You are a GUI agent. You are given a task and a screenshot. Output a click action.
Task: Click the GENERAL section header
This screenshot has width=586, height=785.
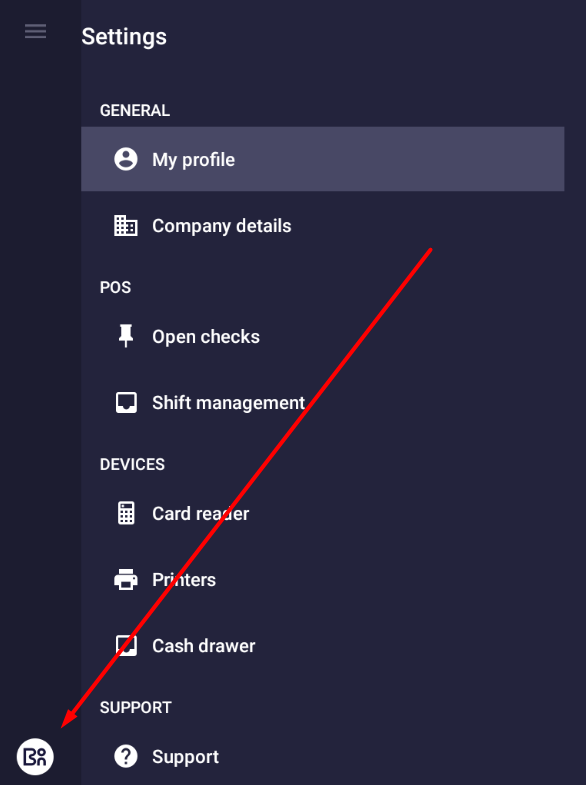coord(135,110)
